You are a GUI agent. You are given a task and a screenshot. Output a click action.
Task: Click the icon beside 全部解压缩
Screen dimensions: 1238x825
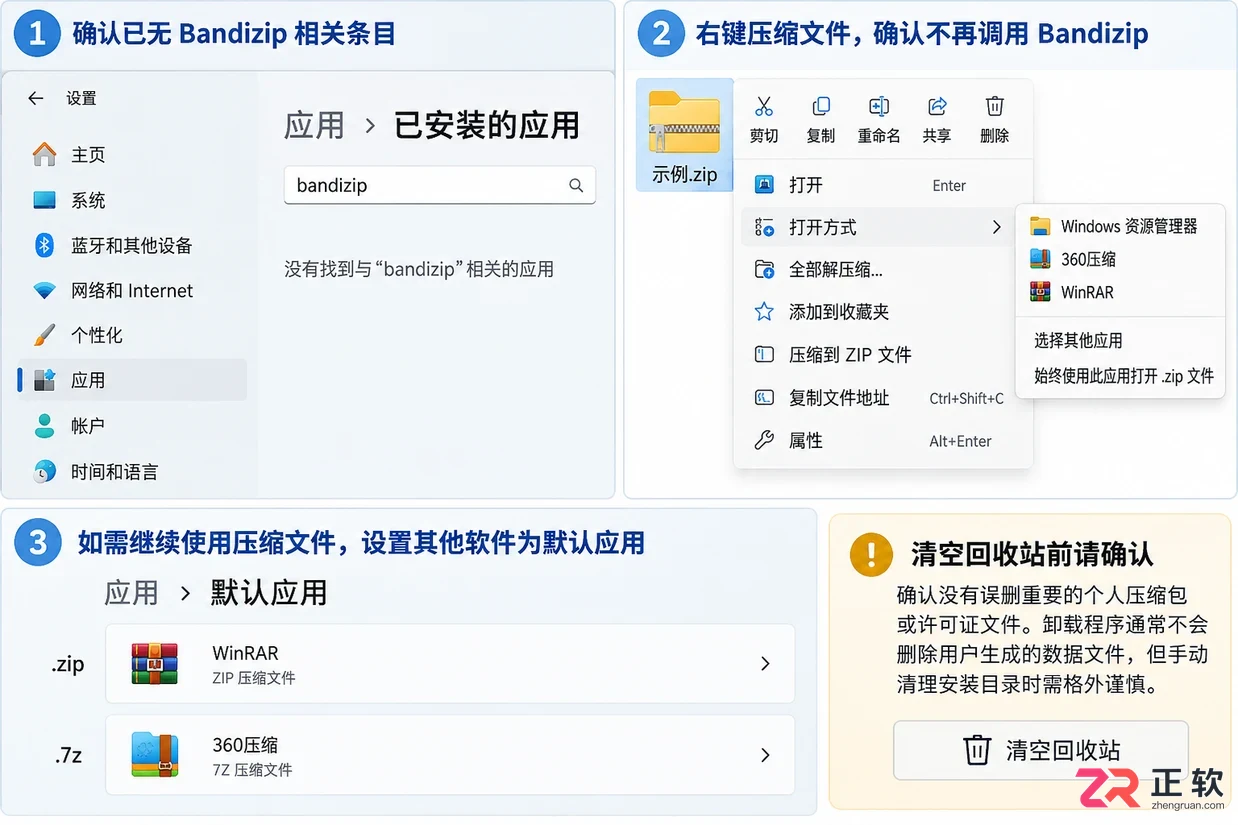coord(764,269)
